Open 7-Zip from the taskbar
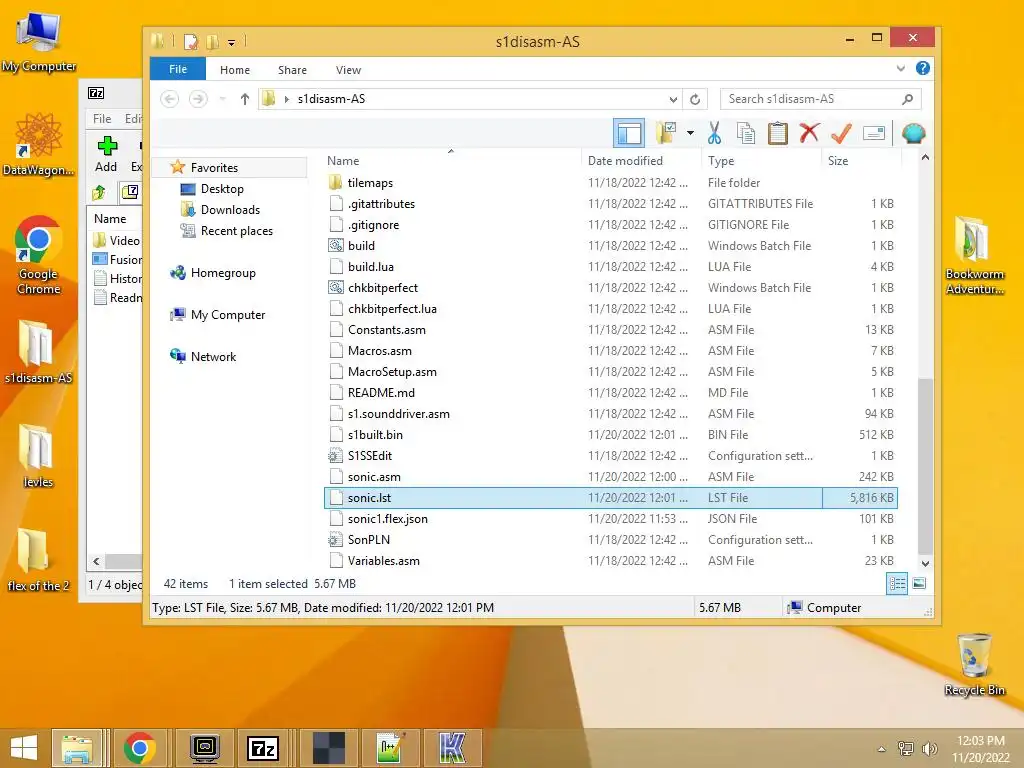Screen dimensions: 1024x768 (x=263, y=748)
